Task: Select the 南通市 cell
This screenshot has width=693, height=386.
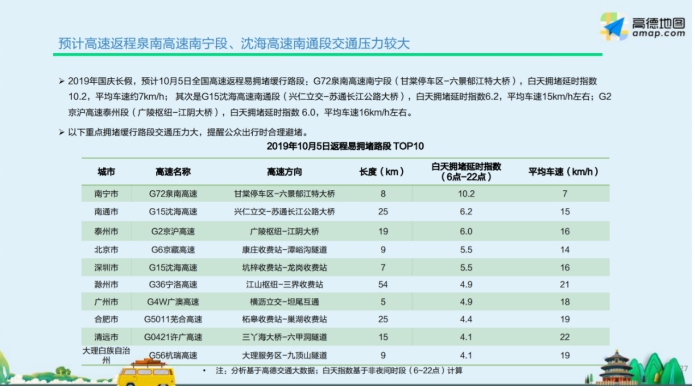Action: [106, 212]
